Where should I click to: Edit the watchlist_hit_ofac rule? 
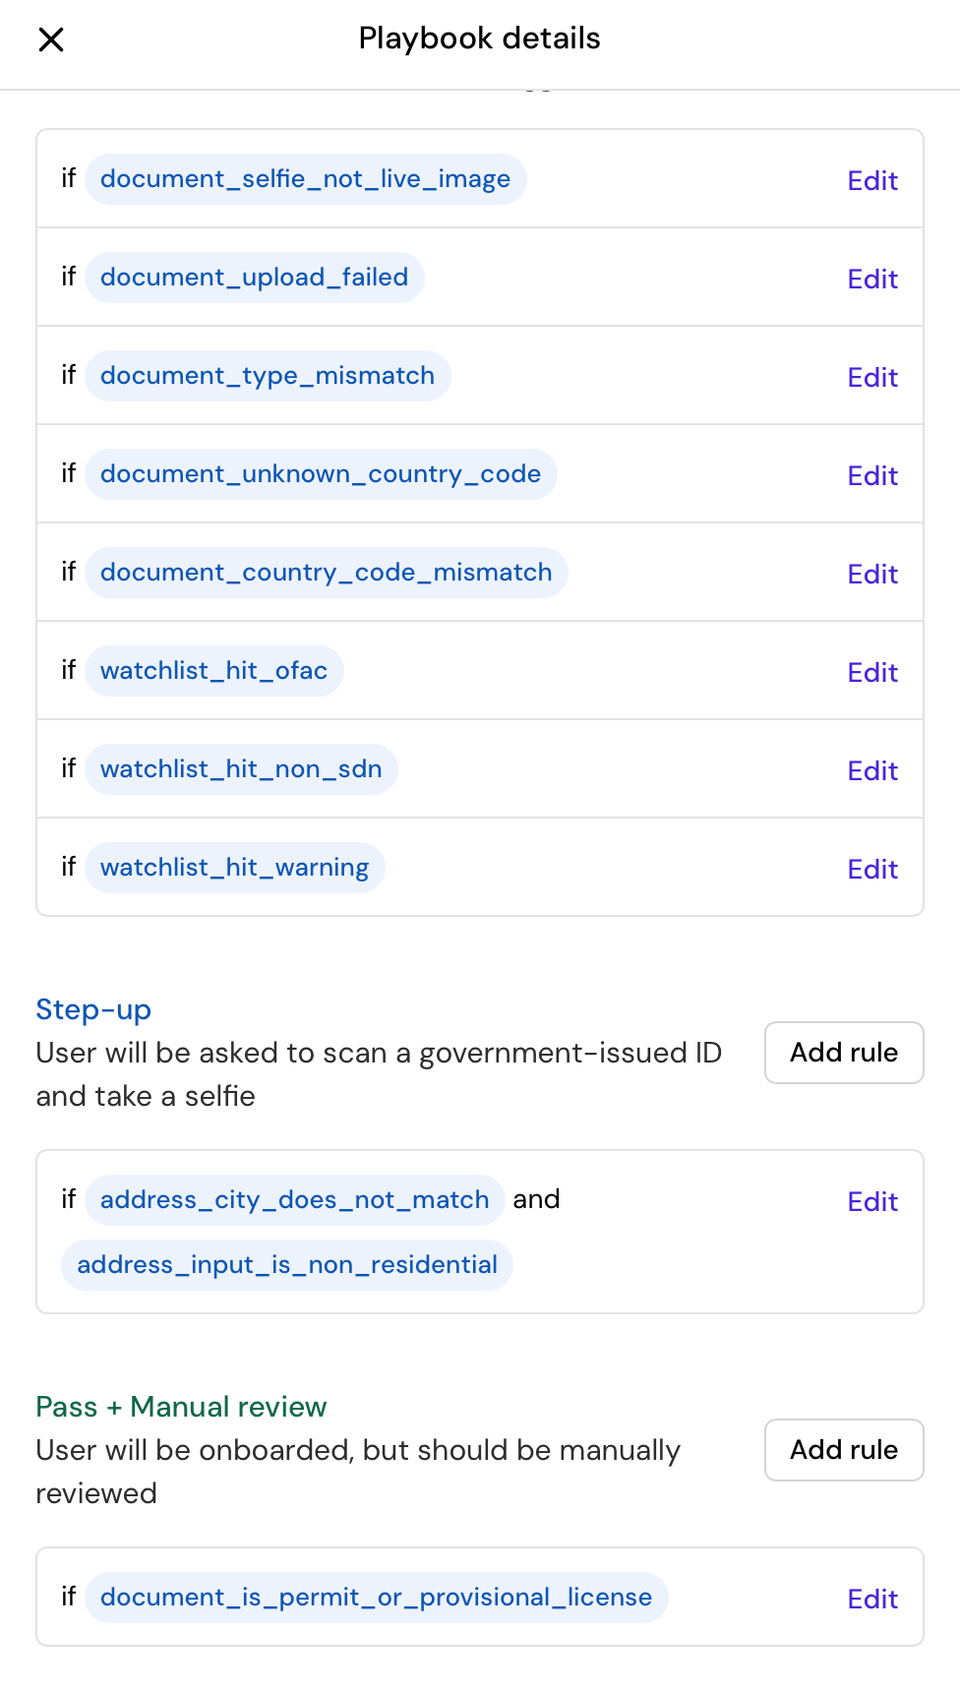pyautogui.click(x=871, y=672)
